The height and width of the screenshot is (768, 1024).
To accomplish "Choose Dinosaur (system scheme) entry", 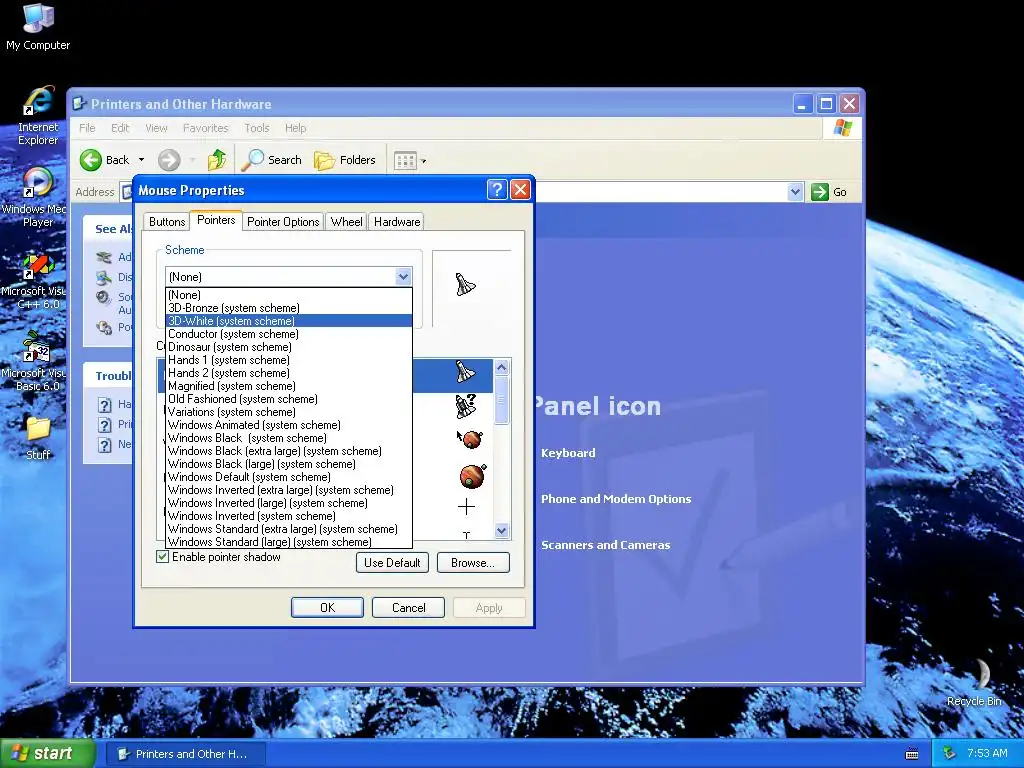I will 289,347.
